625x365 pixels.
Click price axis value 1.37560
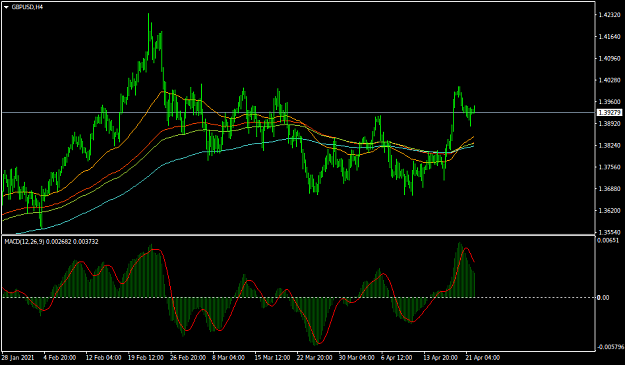point(609,167)
